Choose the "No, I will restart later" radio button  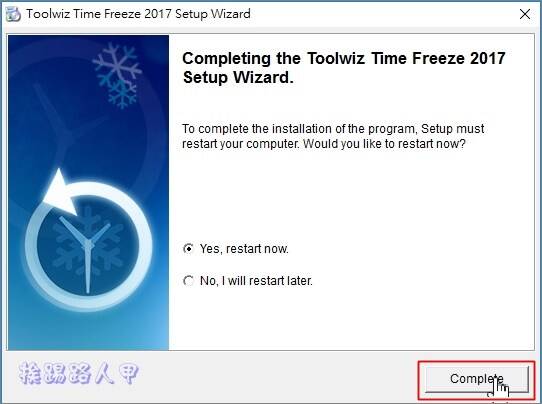click(x=188, y=280)
